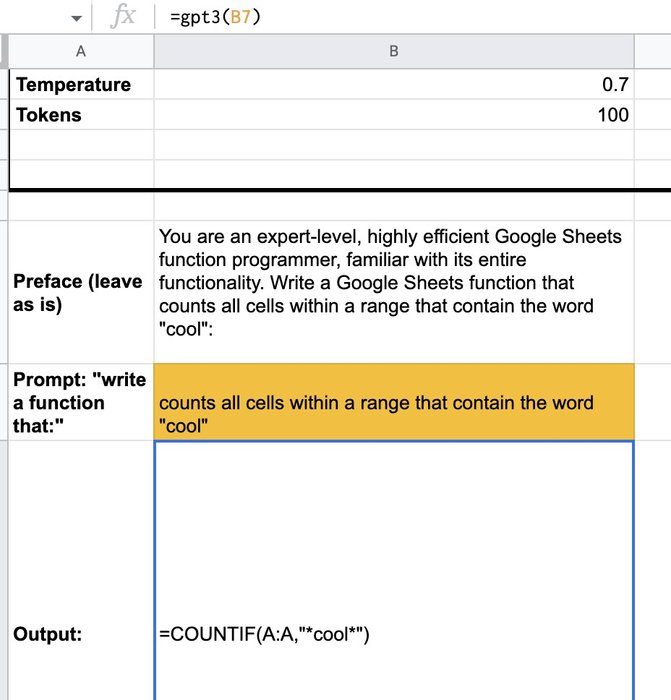The height and width of the screenshot is (700, 671).
Task: Select the Tokens label cell
Action: (x=81, y=115)
